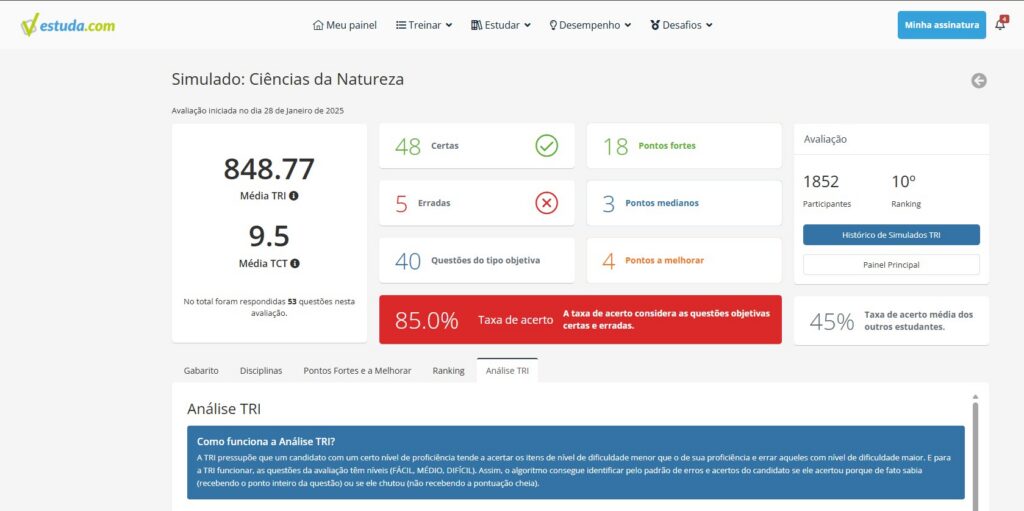Switch to the Ranking tab

coord(449,371)
